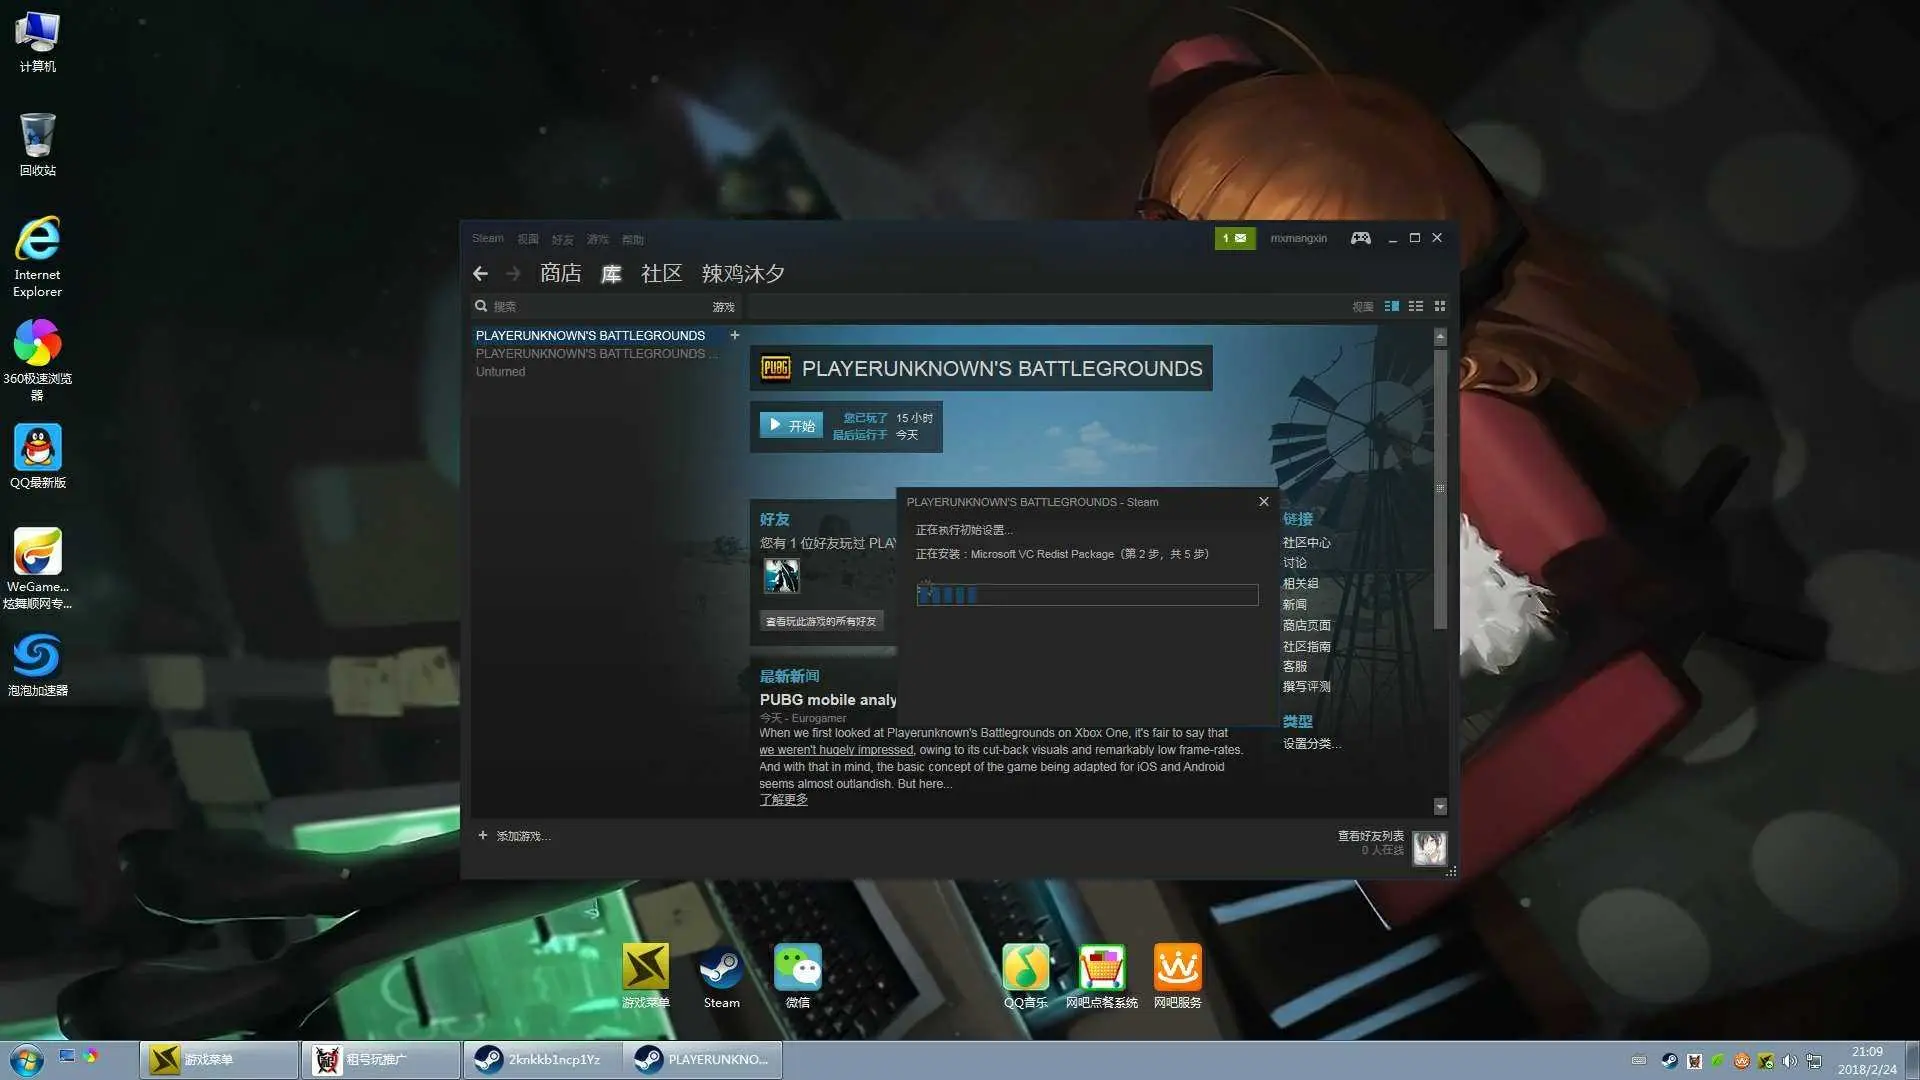
Task: Open the 游戏 (Games) menu
Action: click(x=597, y=239)
